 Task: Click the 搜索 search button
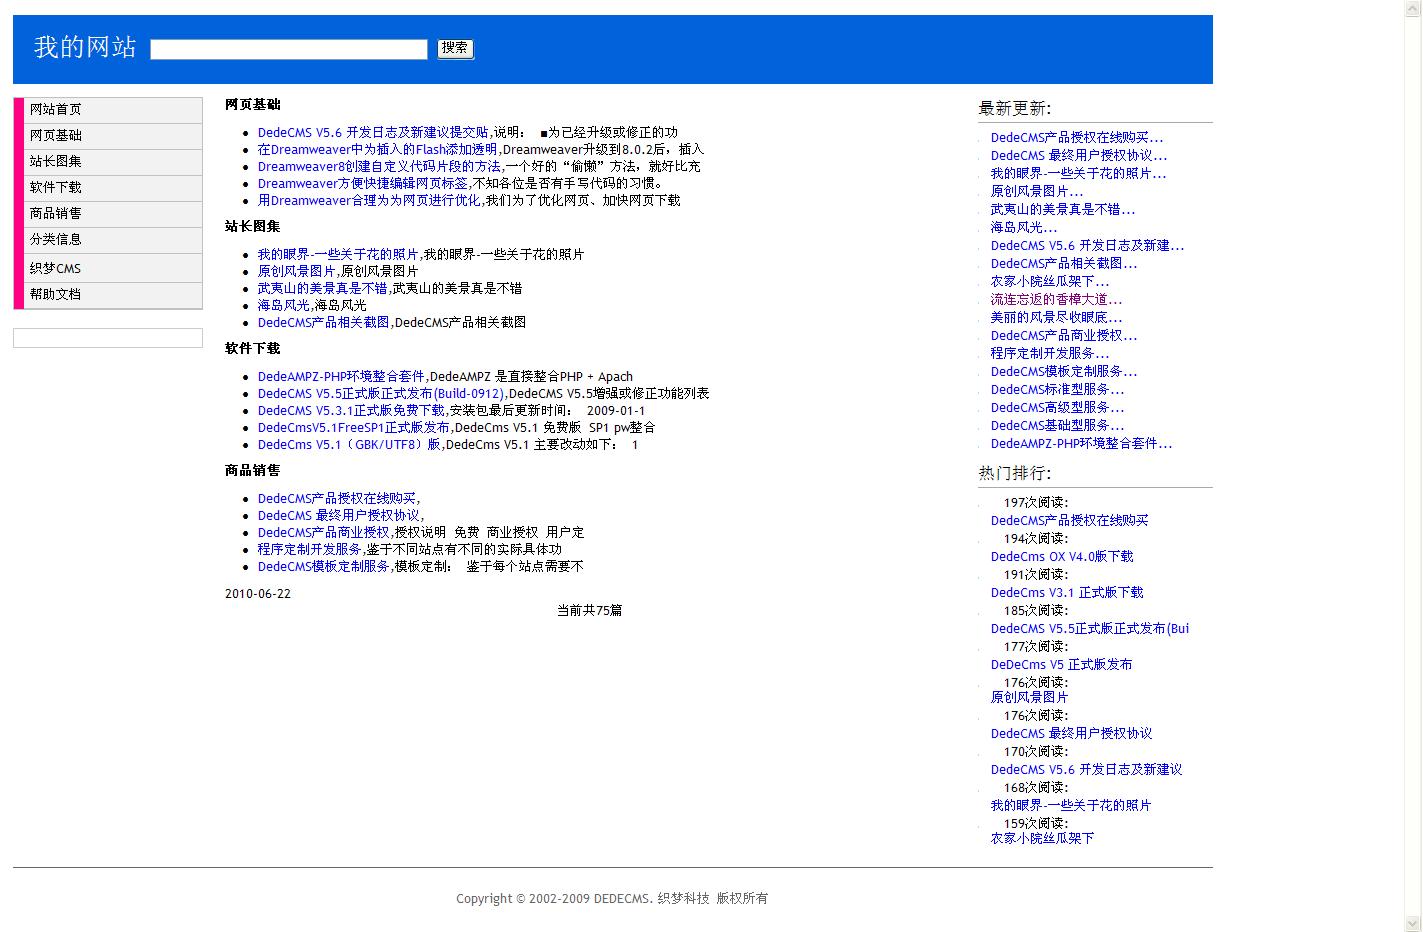pyautogui.click(x=455, y=48)
